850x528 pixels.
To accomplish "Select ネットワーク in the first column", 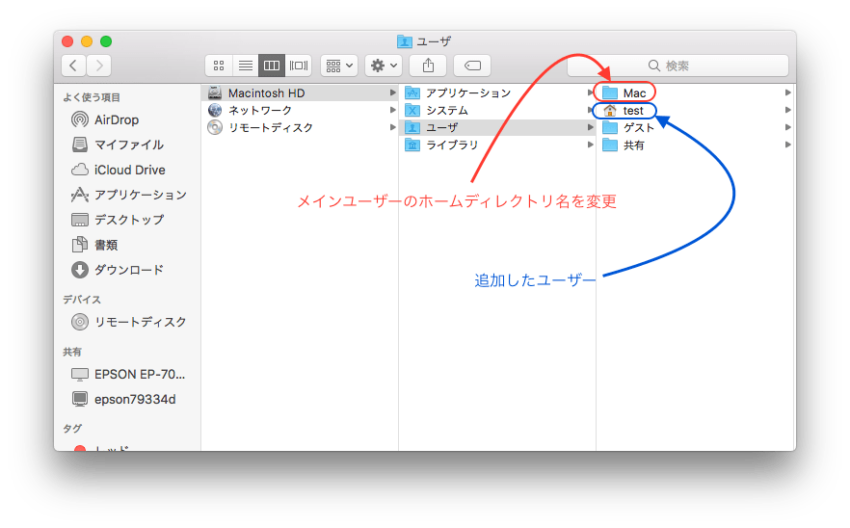I will coord(300,111).
